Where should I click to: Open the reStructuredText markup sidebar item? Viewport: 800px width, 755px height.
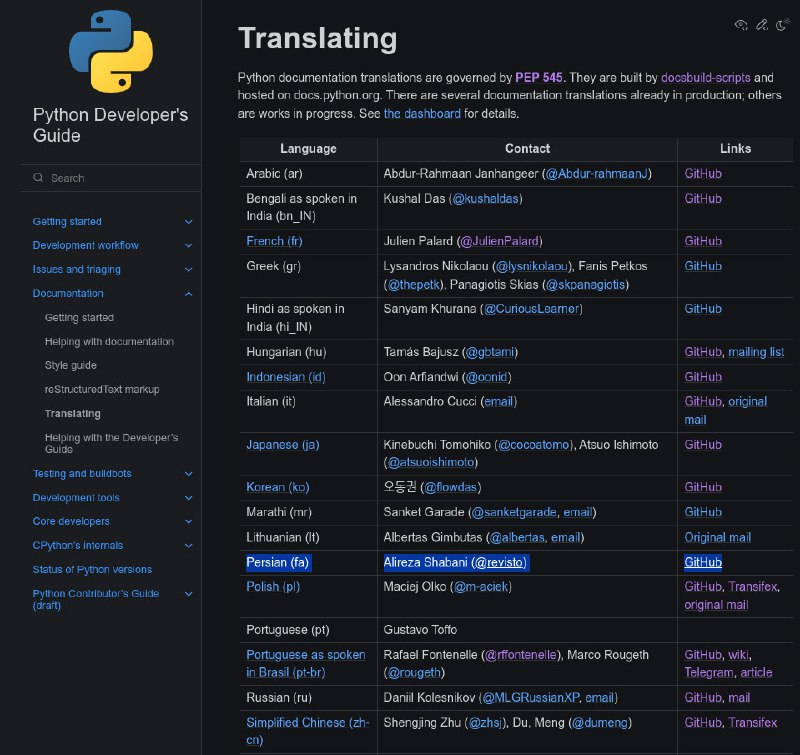pos(102,389)
